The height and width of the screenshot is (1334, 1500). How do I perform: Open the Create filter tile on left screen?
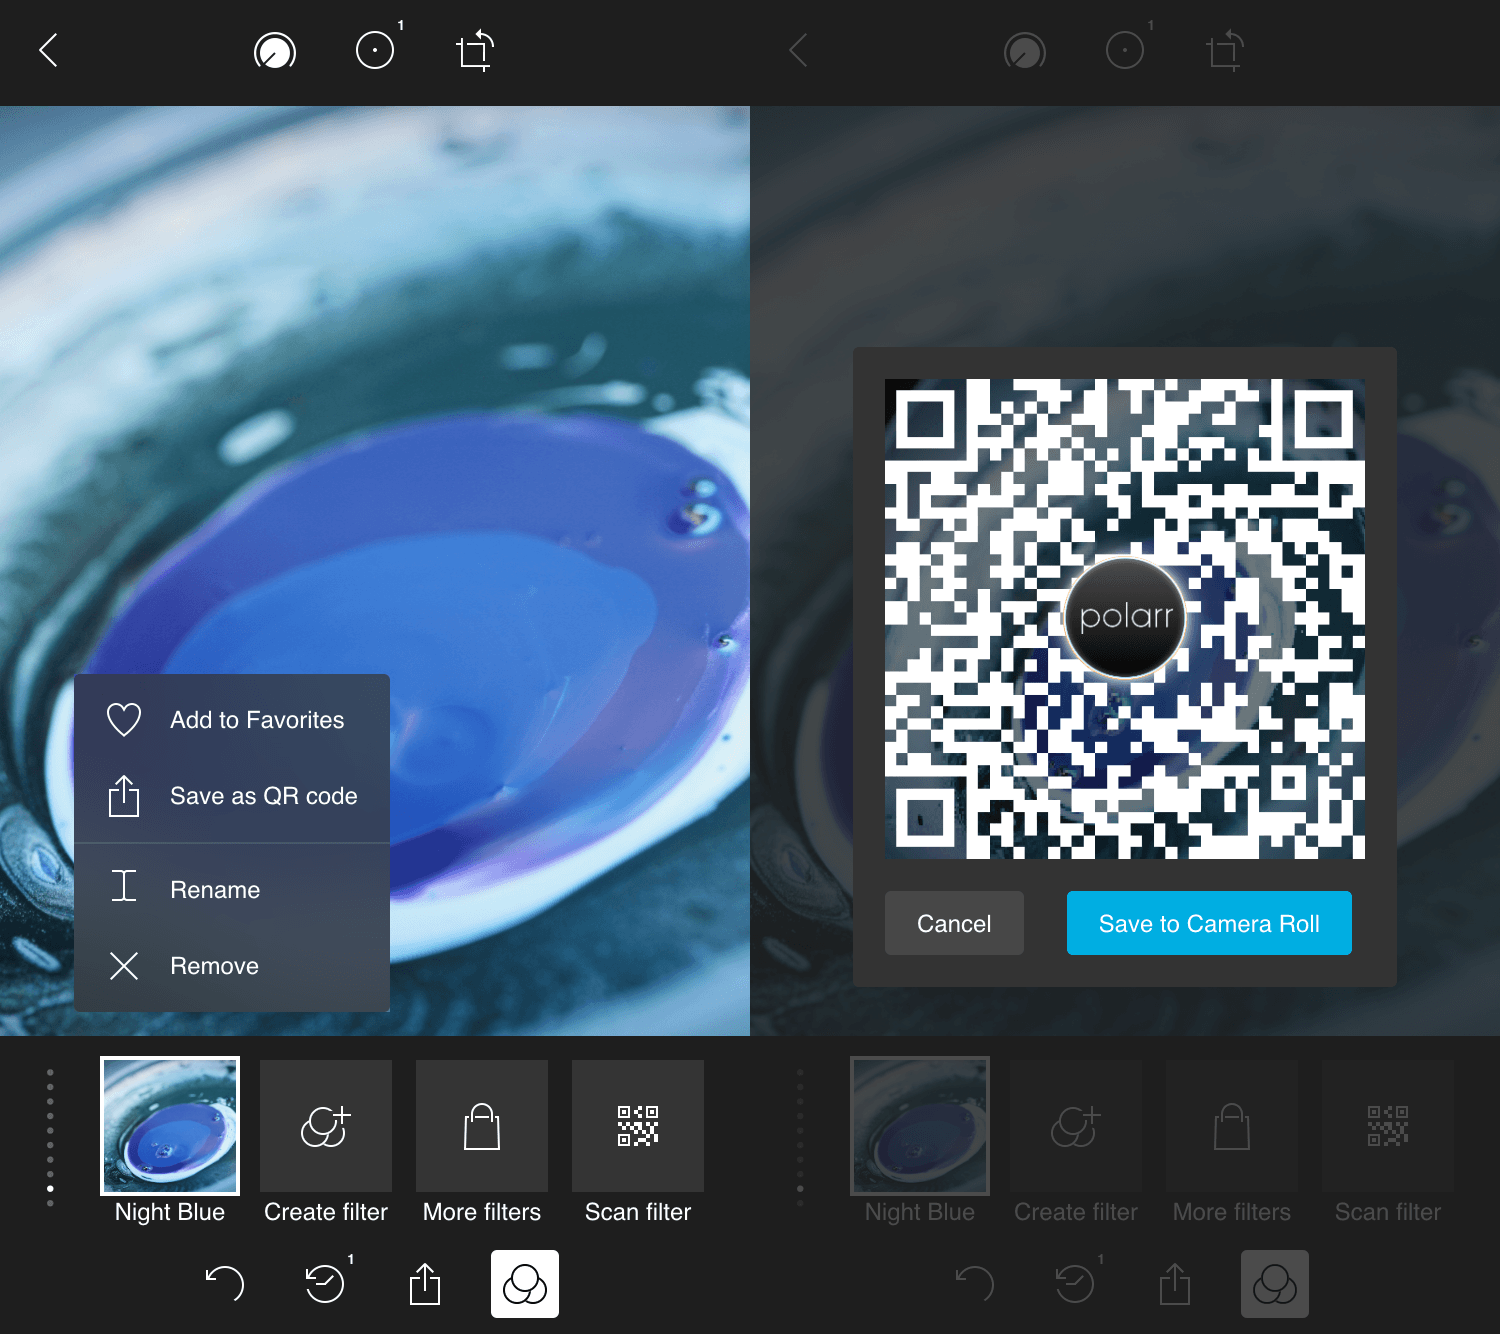(x=326, y=1126)
